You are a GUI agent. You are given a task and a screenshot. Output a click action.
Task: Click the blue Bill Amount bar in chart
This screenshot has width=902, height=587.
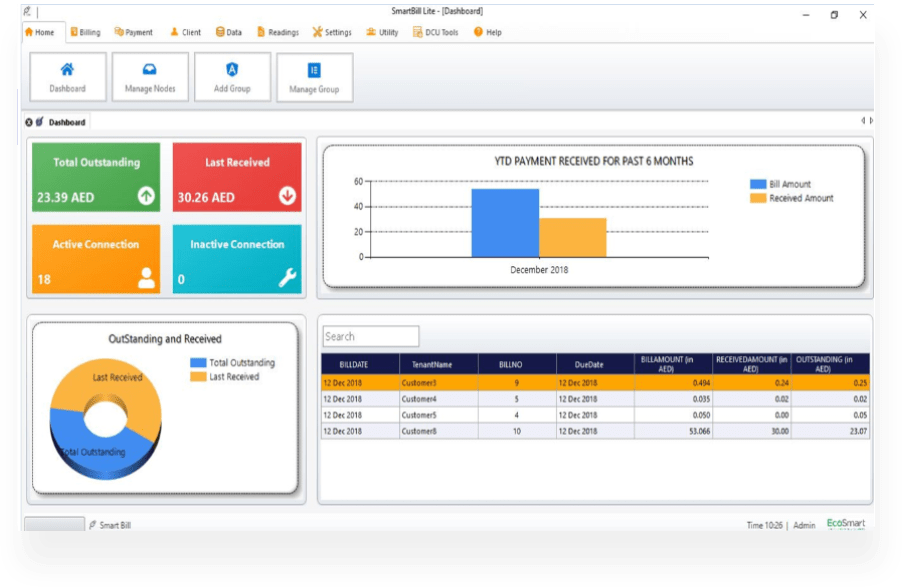click(505, 222)
